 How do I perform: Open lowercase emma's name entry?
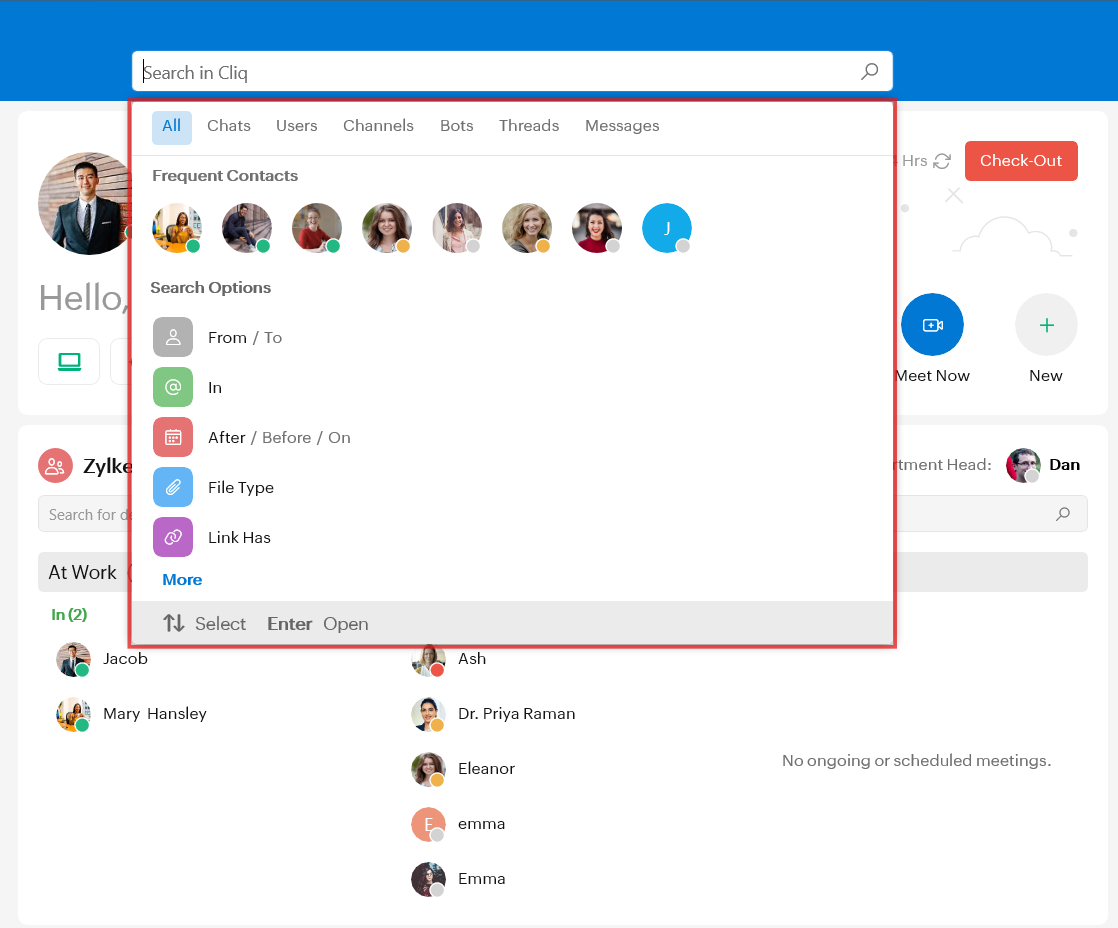(481, 824)
